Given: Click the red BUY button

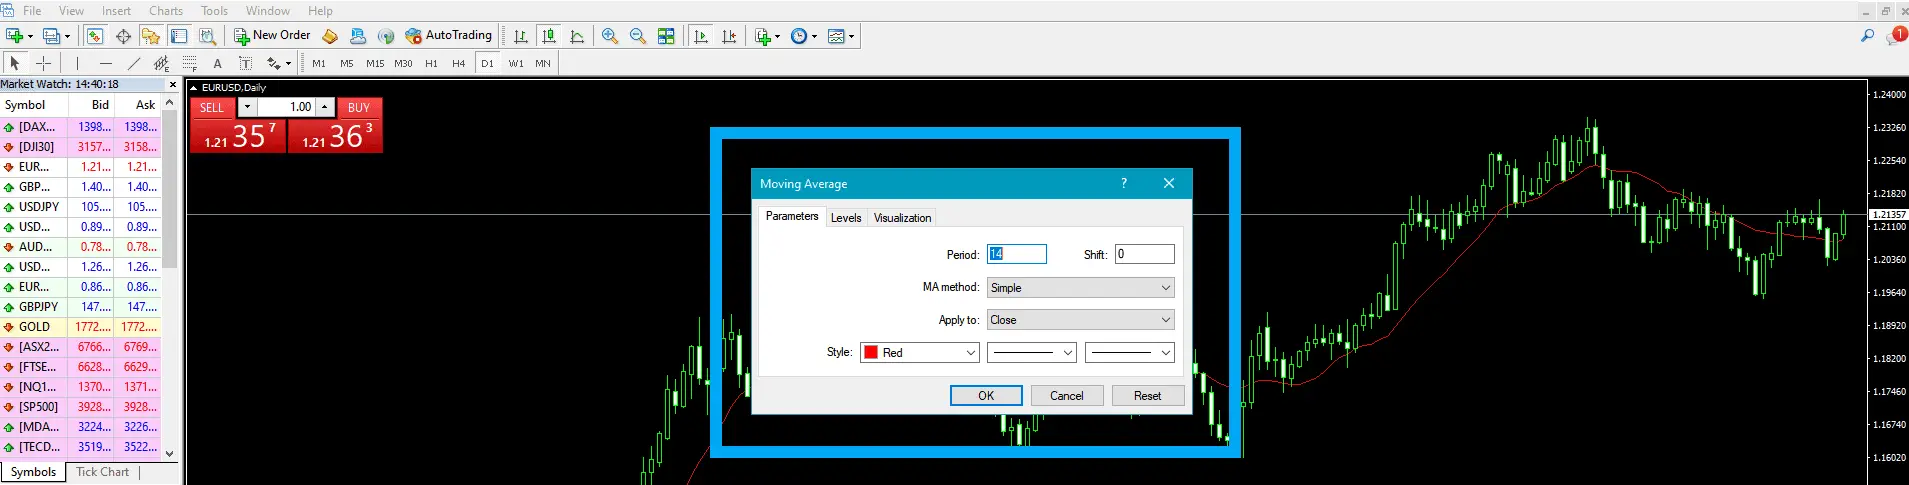Looking at the screenshot, I should pos(359,108).
